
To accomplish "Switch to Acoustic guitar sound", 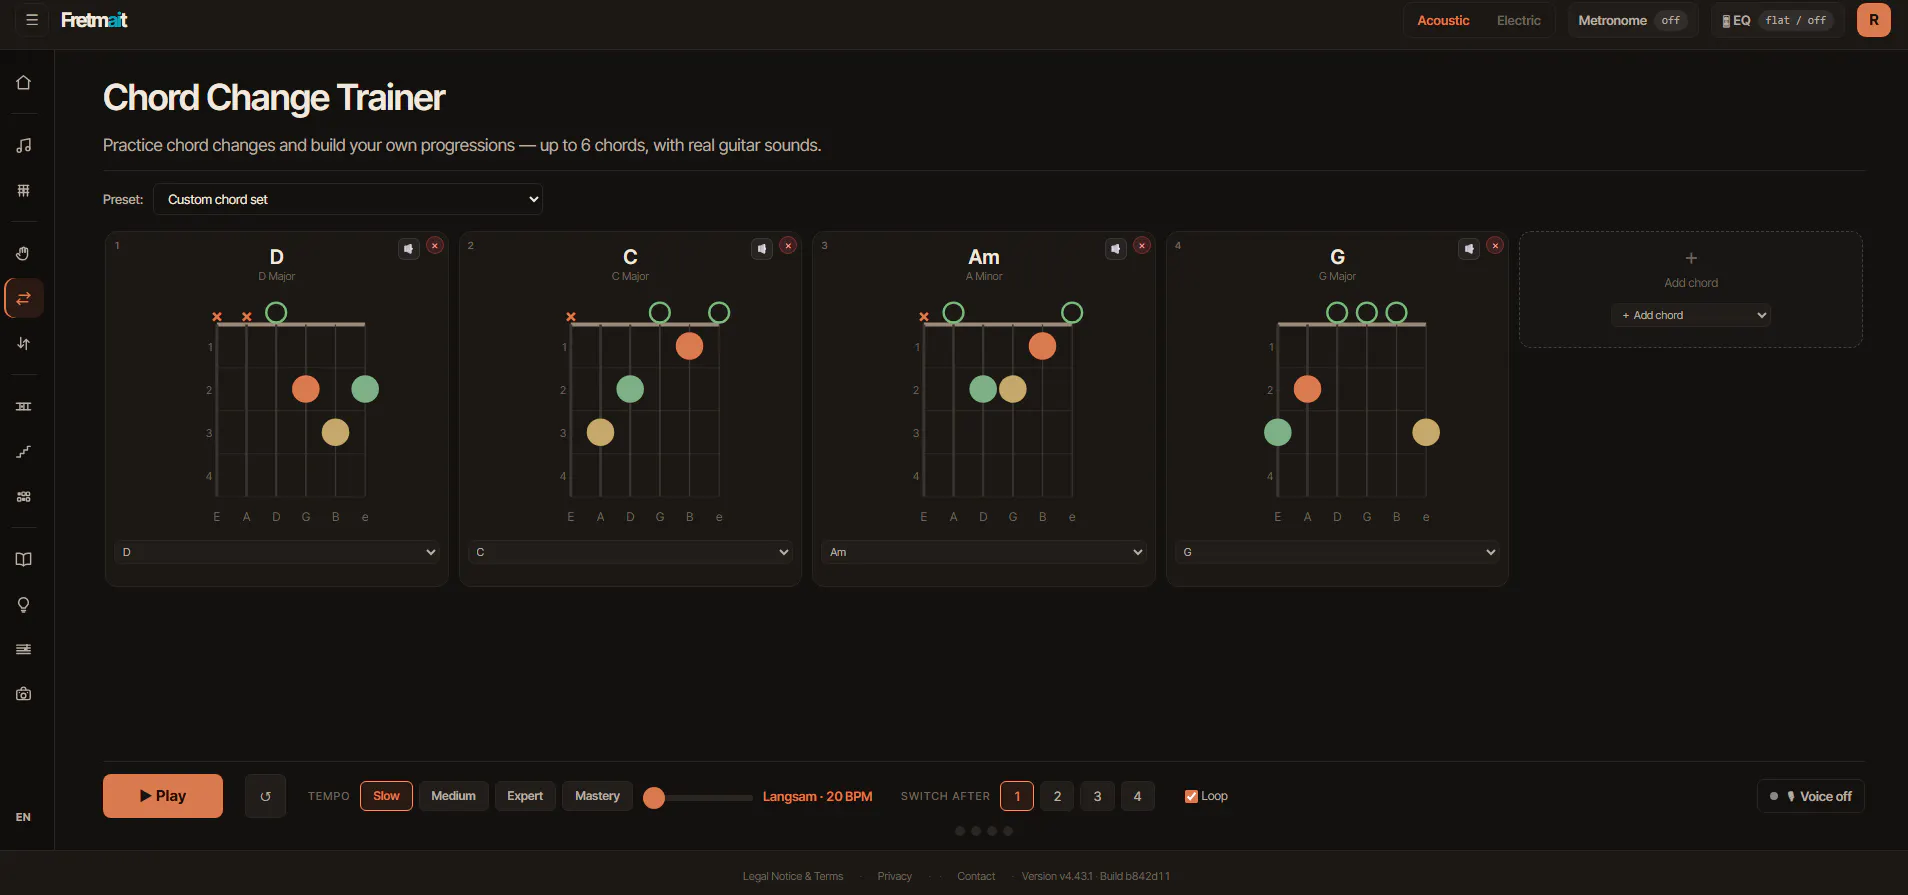I will pyautogui.click(x=1443, y=20).
